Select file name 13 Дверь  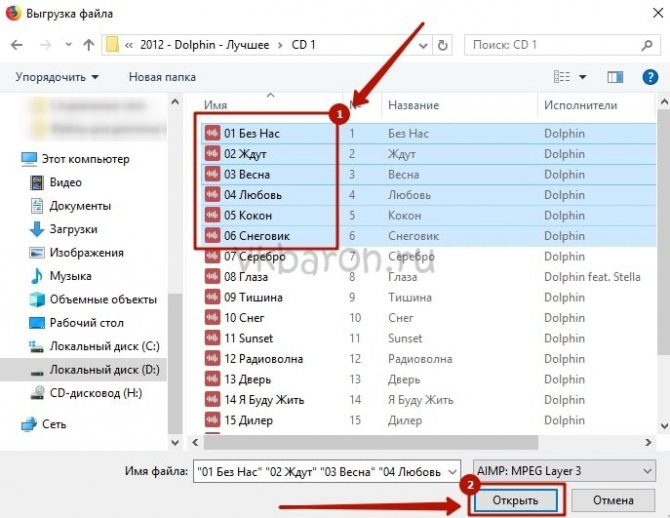(x=248, y=379)
